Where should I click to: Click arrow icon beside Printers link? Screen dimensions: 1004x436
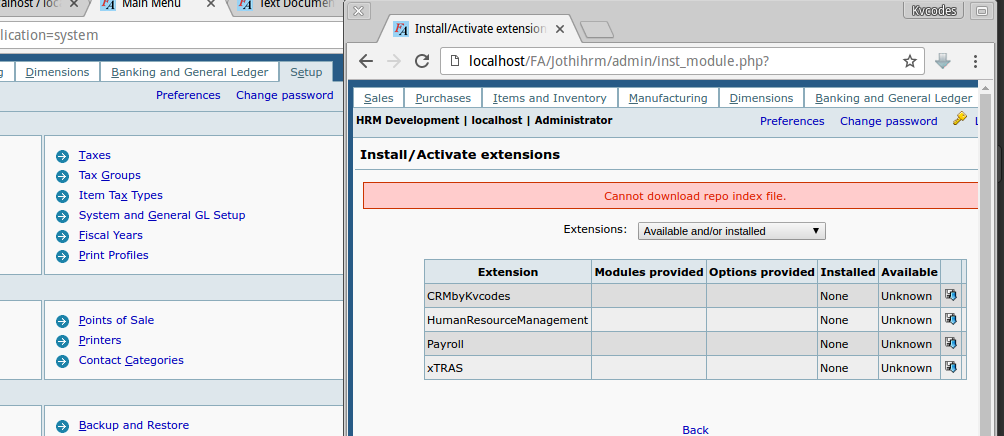tap(62, 341)
